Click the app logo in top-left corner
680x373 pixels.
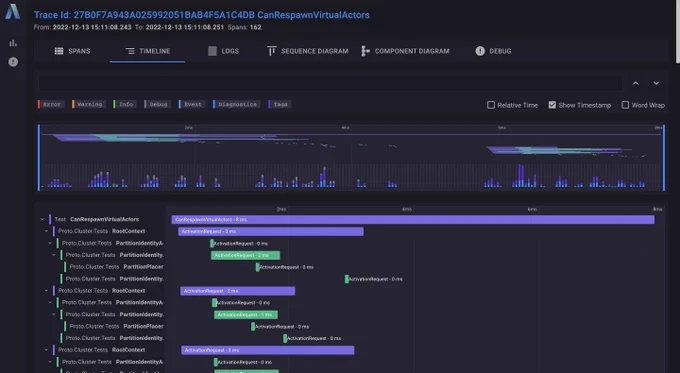pos(13,12)
